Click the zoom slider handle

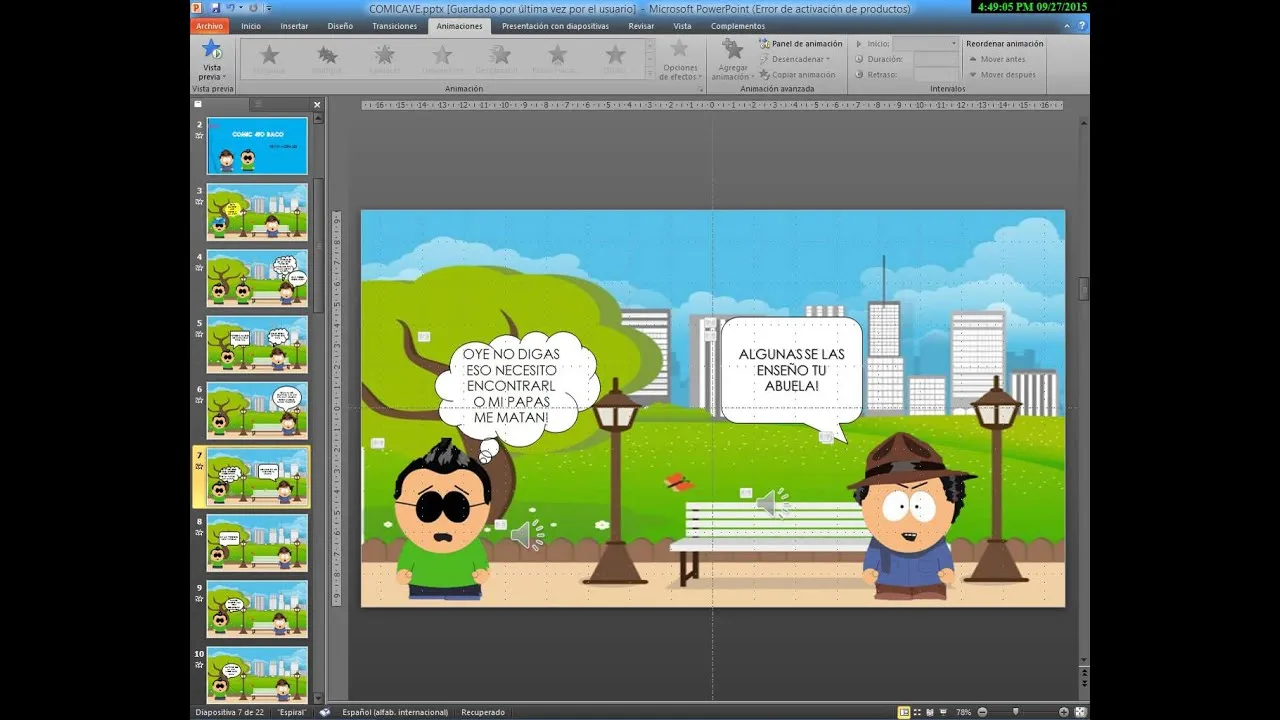click(x=1017, y=712)
